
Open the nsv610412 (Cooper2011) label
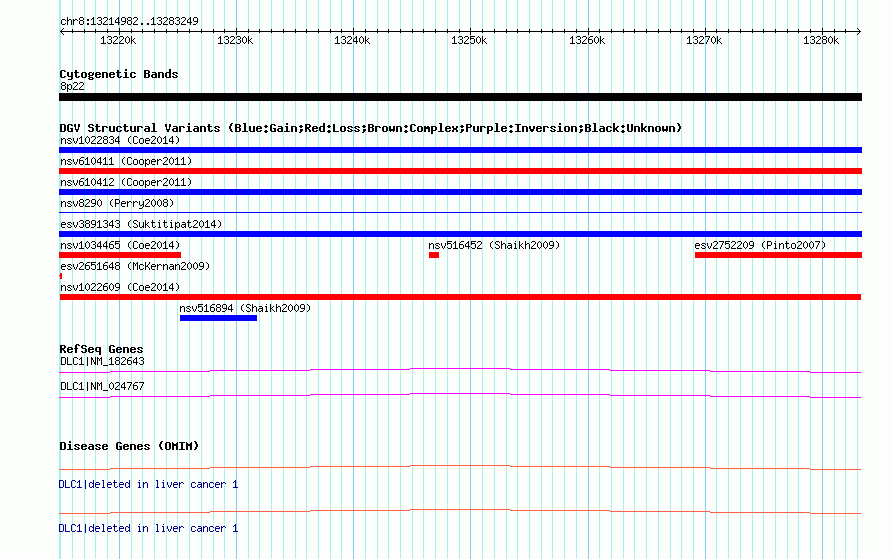(126, 182)
